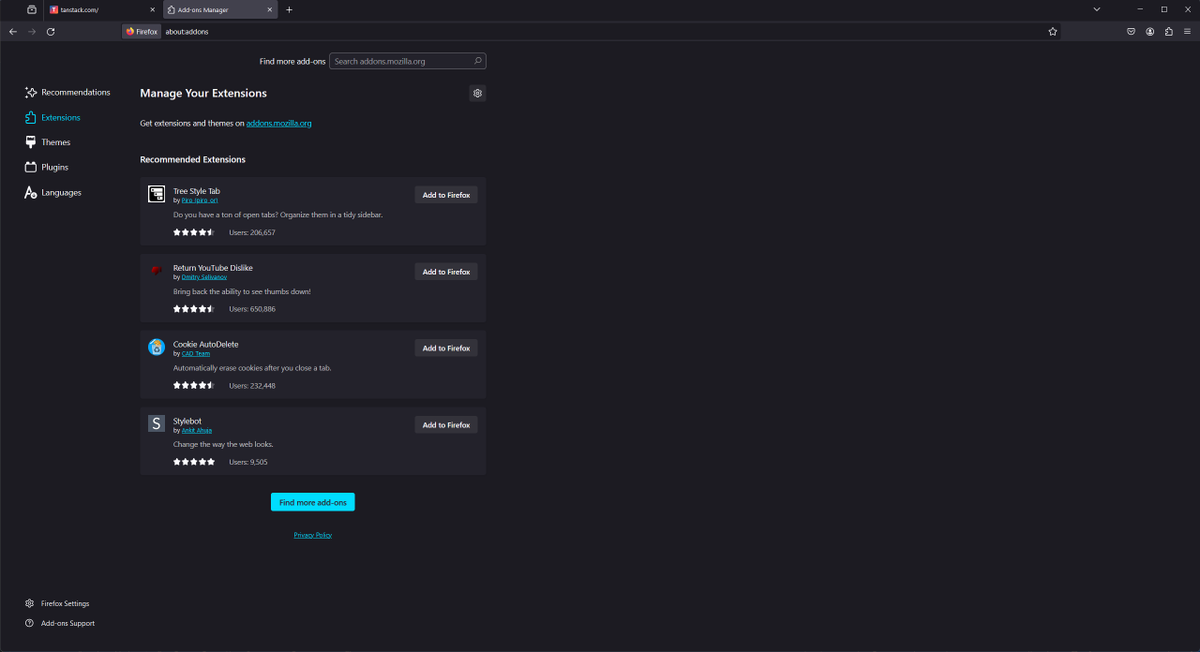
Task: Close the Add-ons Manager tab
Action: pyautogui.click(x=270, y=9)
